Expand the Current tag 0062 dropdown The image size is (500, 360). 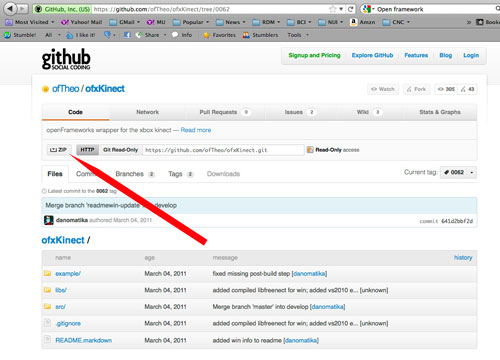[458, 172]
